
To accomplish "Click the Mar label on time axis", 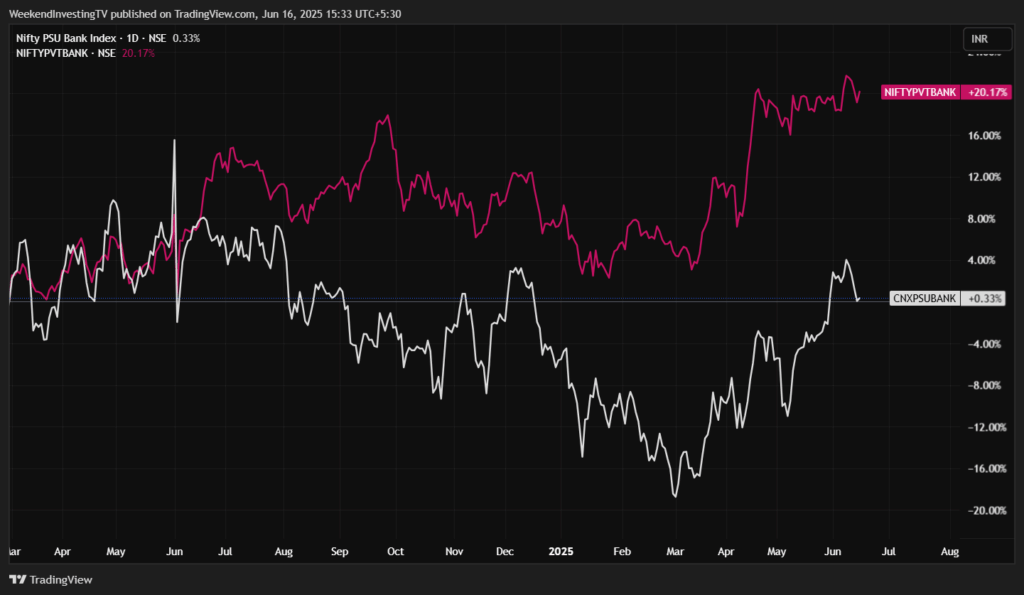I will click(x=675, y=552).
